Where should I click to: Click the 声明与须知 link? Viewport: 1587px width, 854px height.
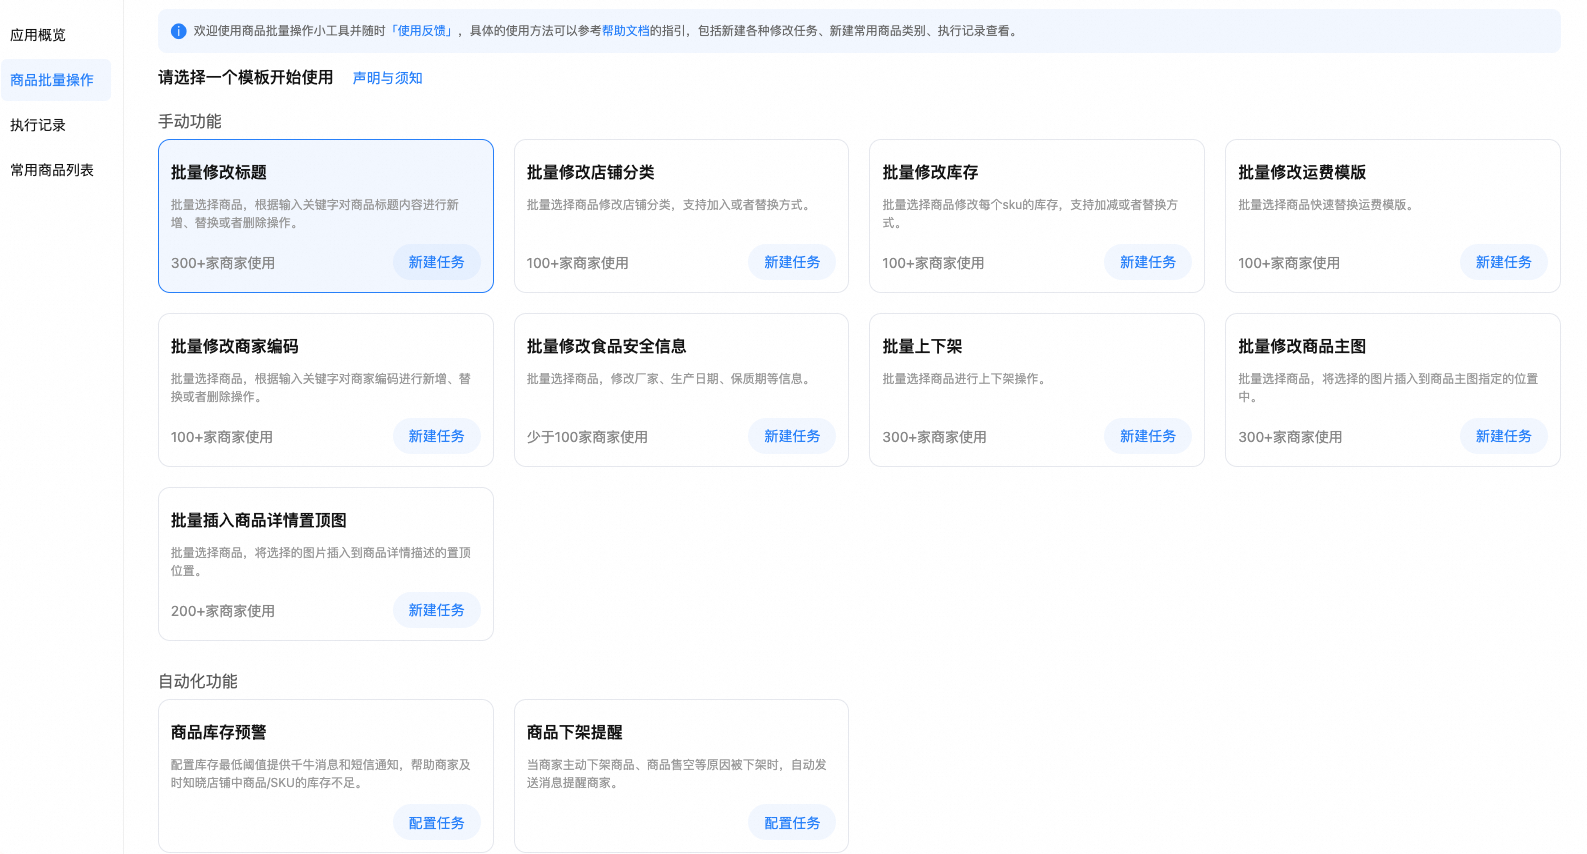pos(387,78)
